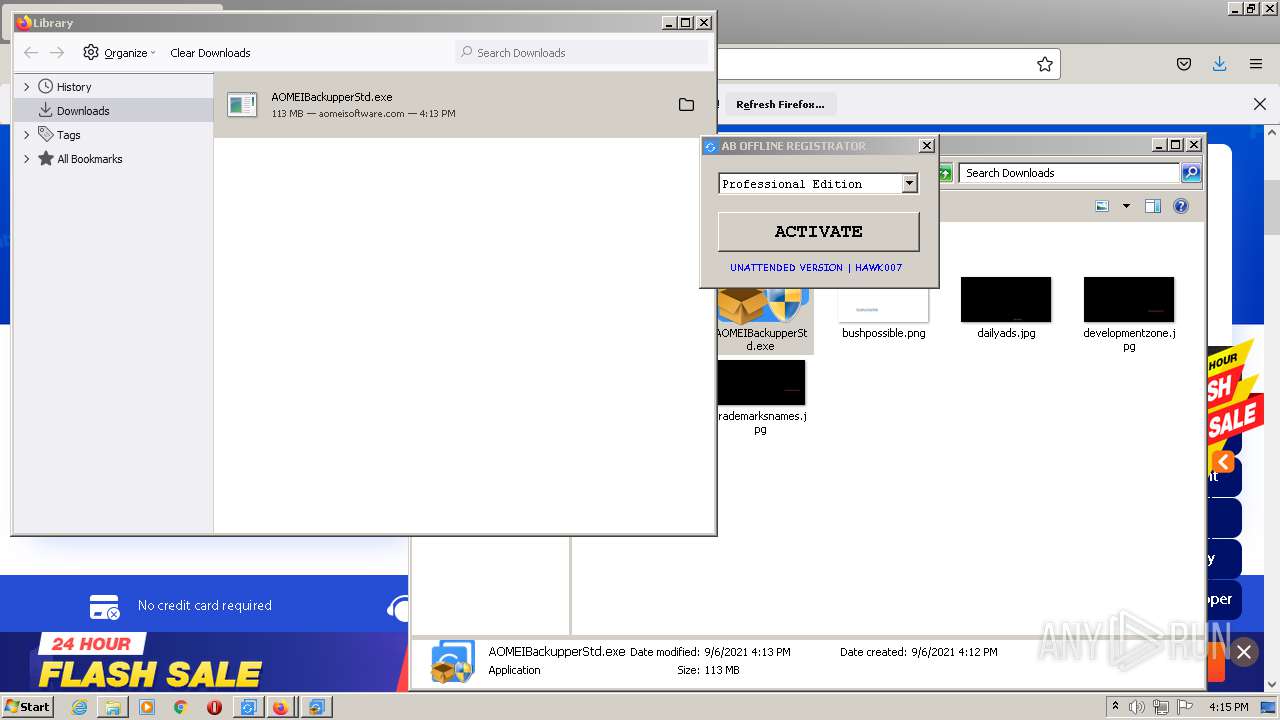Click the volume icon in system tray

[x=1139, y=707]
